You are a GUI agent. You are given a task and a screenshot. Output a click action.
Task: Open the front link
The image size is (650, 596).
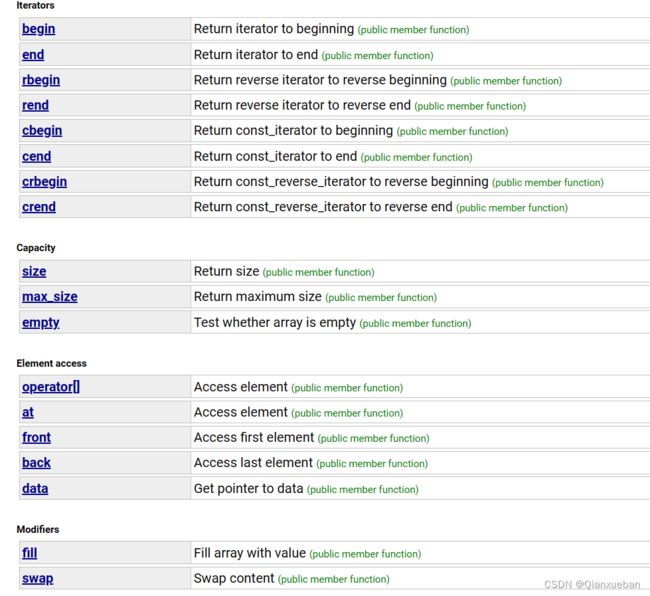point(36,437)
